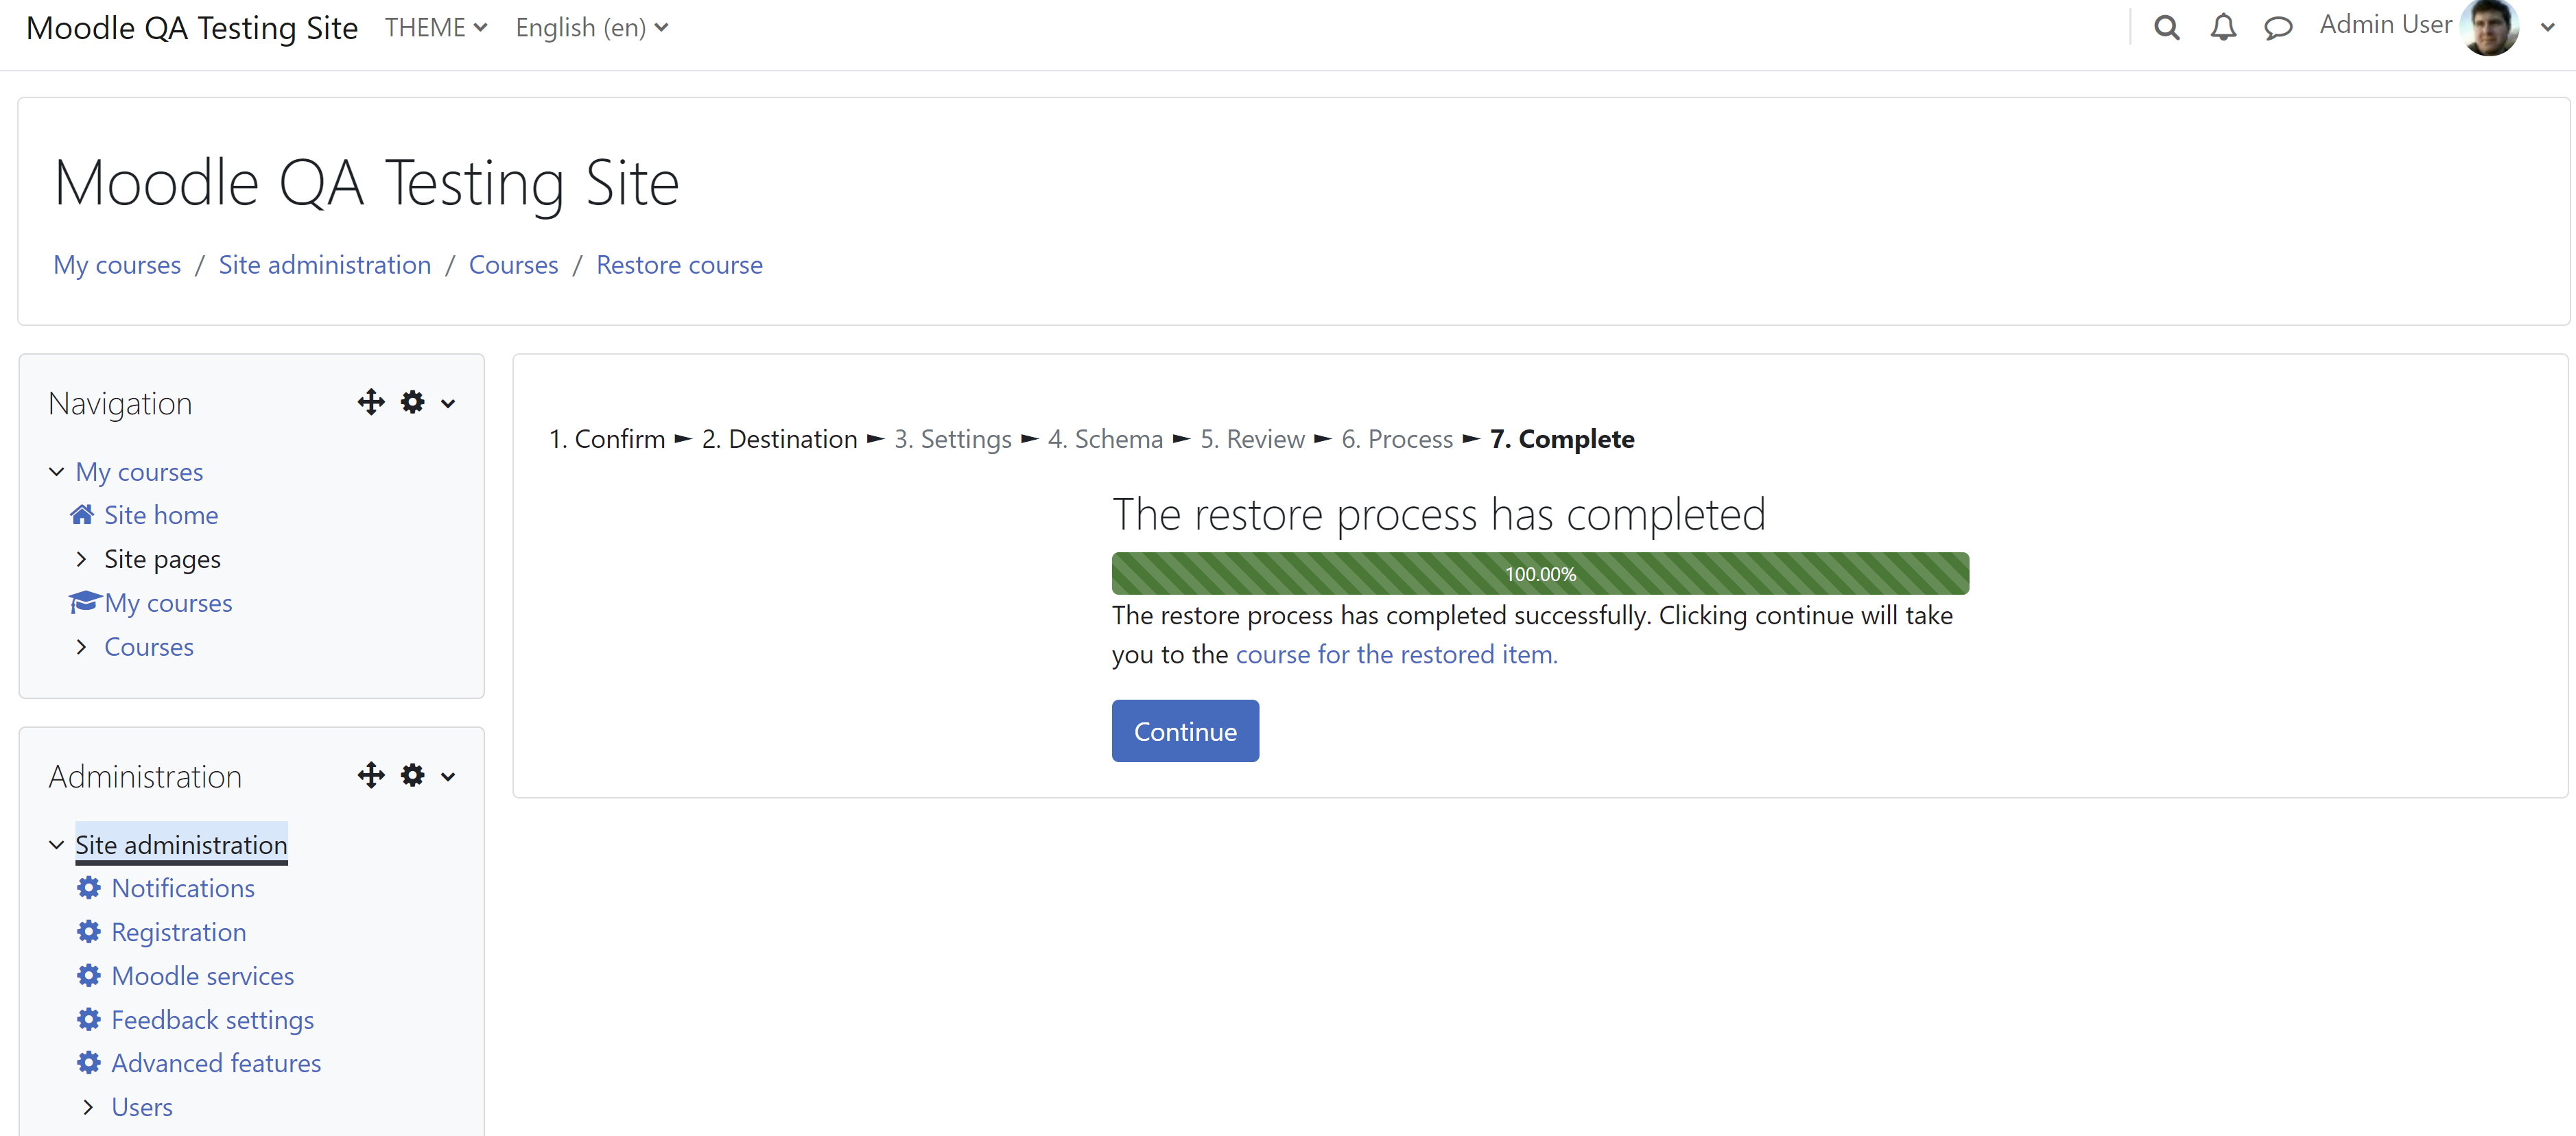This screenshot has height=1136, width=2576.
Task: Click Admin User name text
Action: pyautogui.click(x=2385, y=24)
